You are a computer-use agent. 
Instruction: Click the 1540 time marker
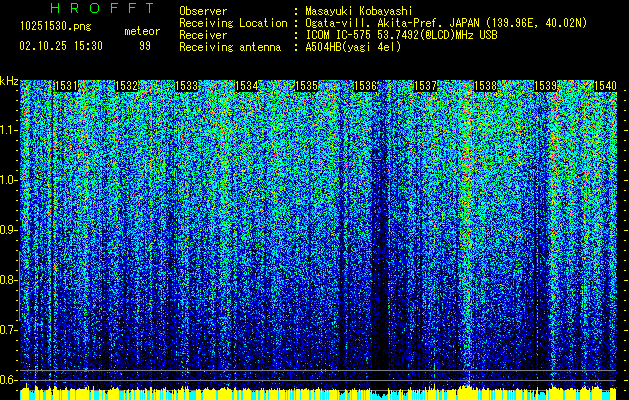[605, 86]
